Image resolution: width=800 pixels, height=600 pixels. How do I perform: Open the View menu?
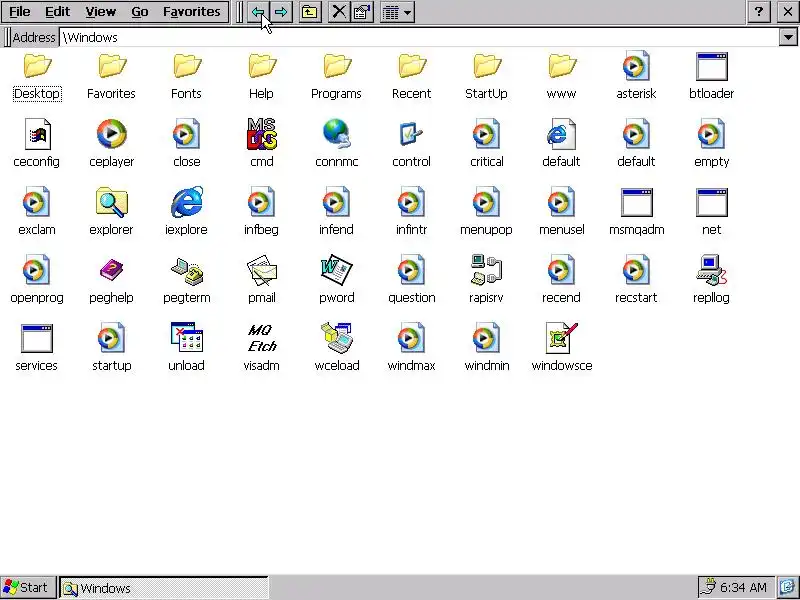click(100, 11)
